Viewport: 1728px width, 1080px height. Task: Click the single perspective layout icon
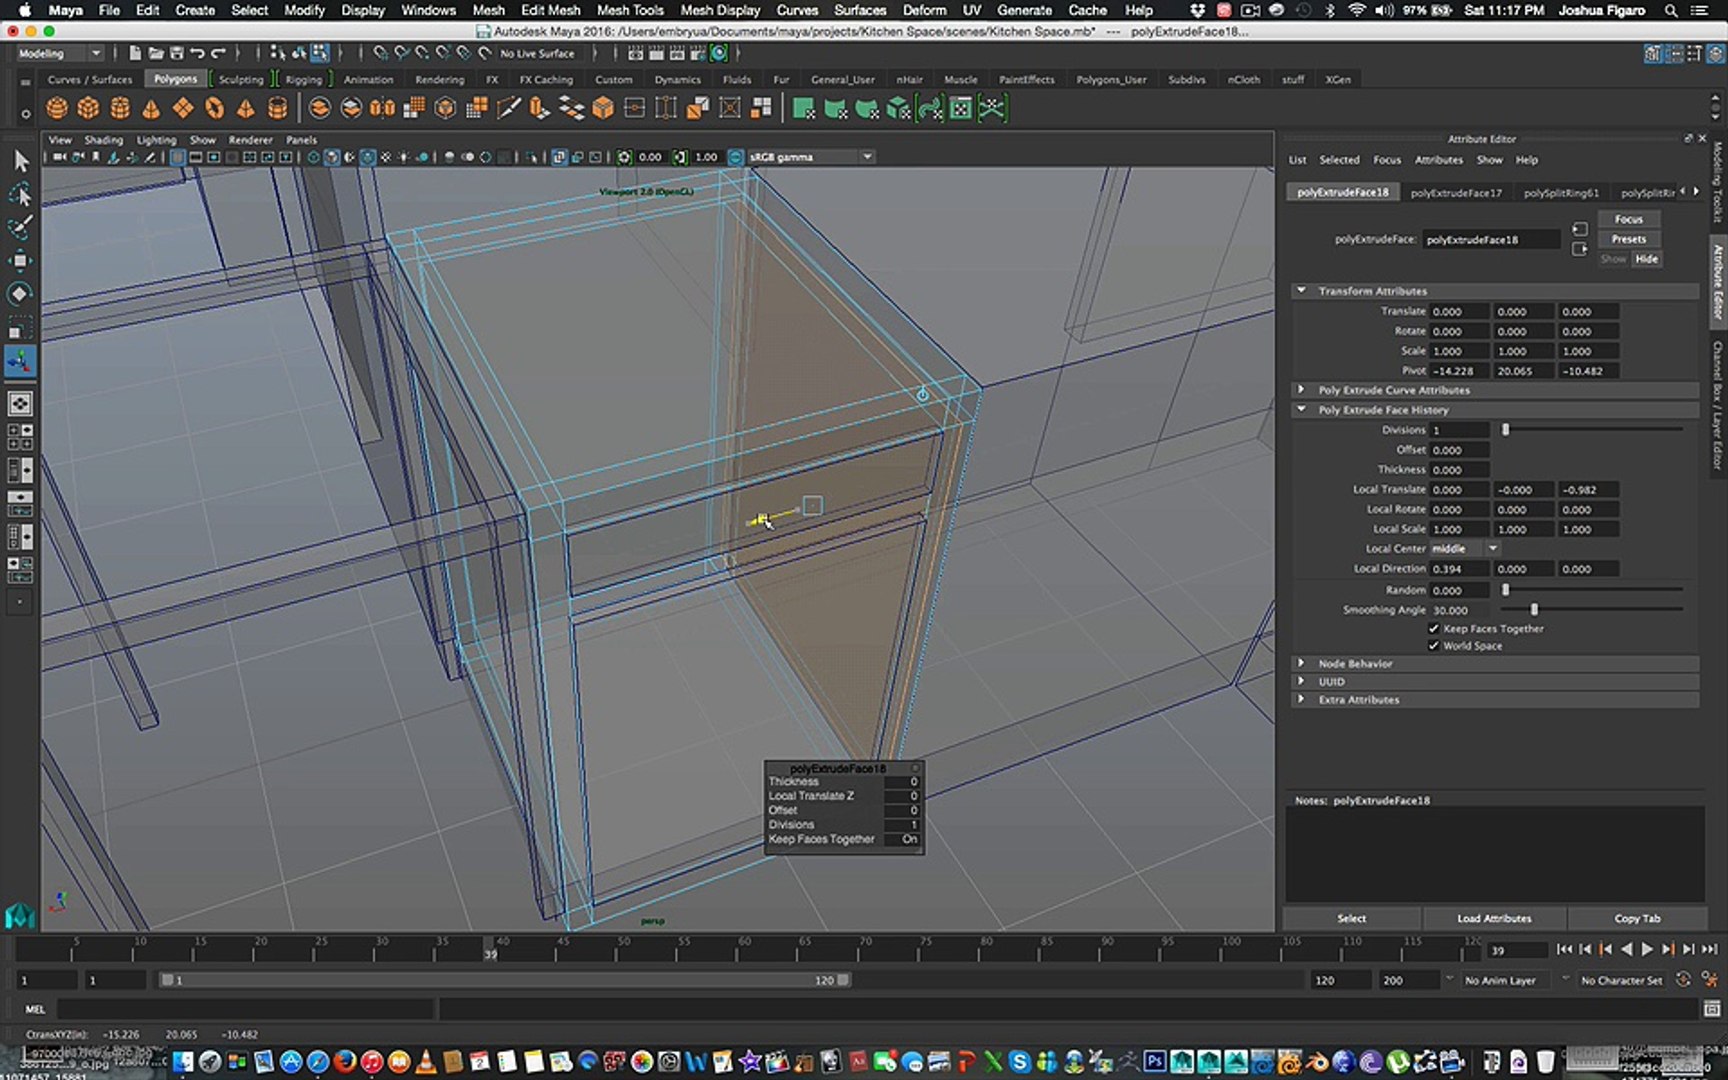[x=19, y=404]
